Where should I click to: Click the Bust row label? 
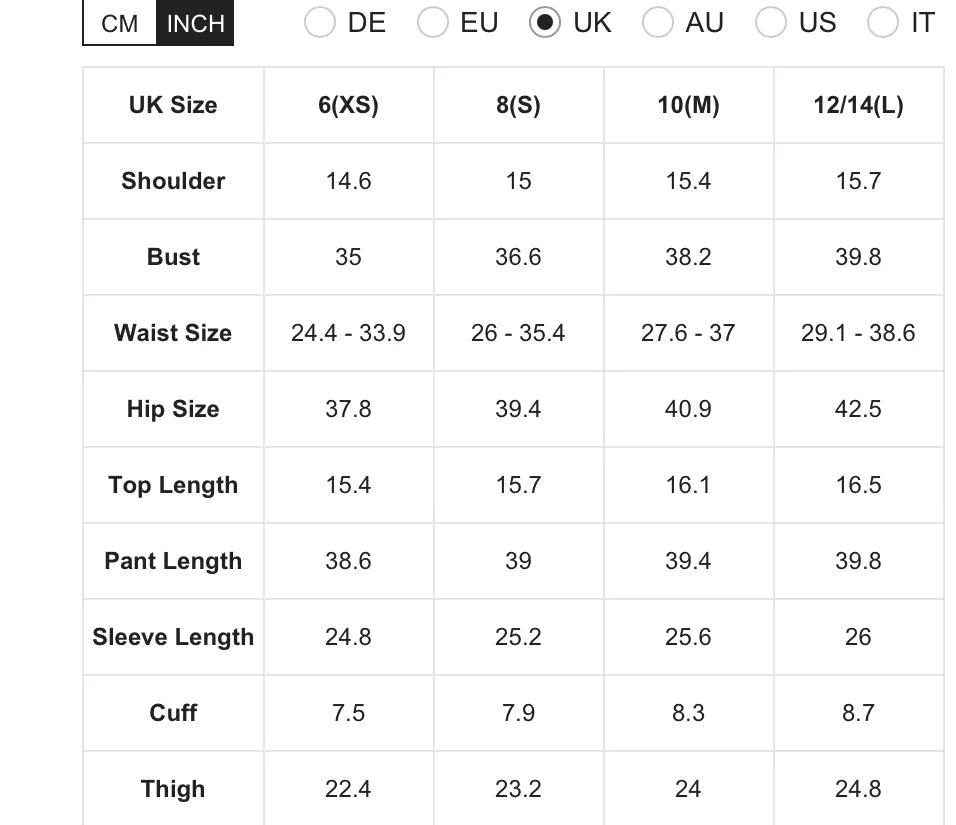click(172, 257)
